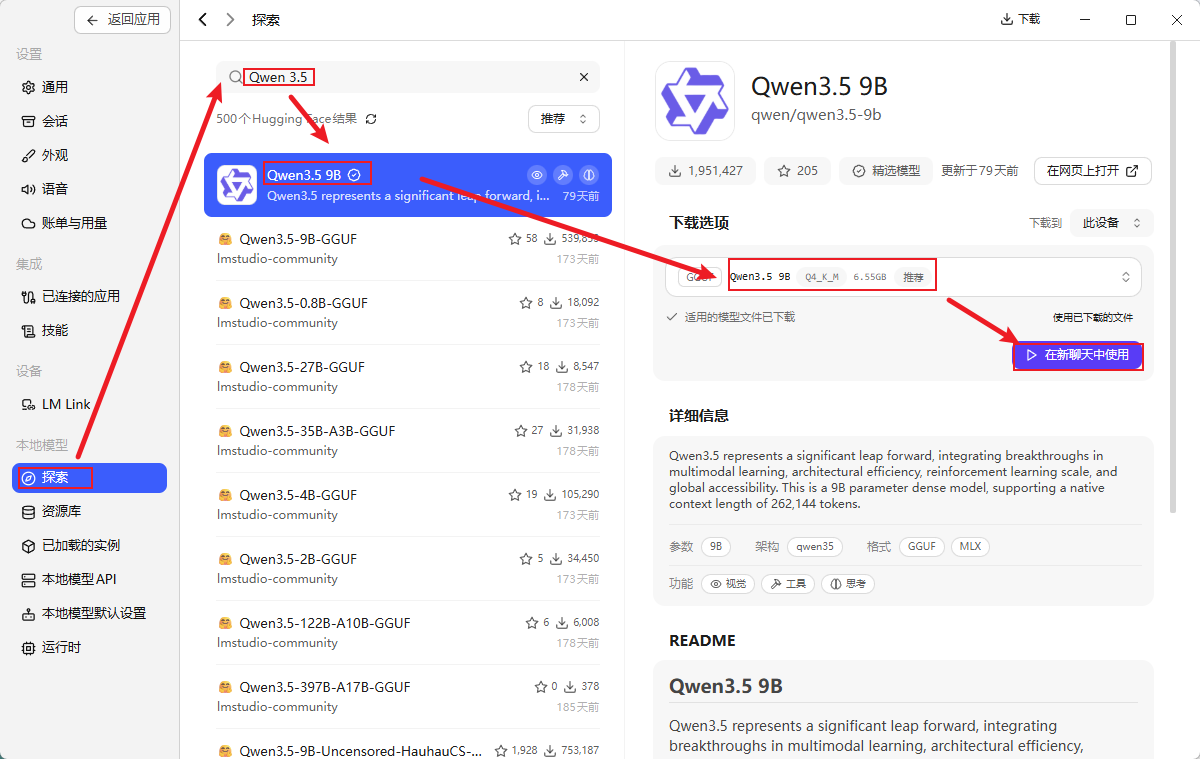Viewport: 1200px width, 759px height.
Task: Click the 视觉 capability tag
Action: coord(728,584)
